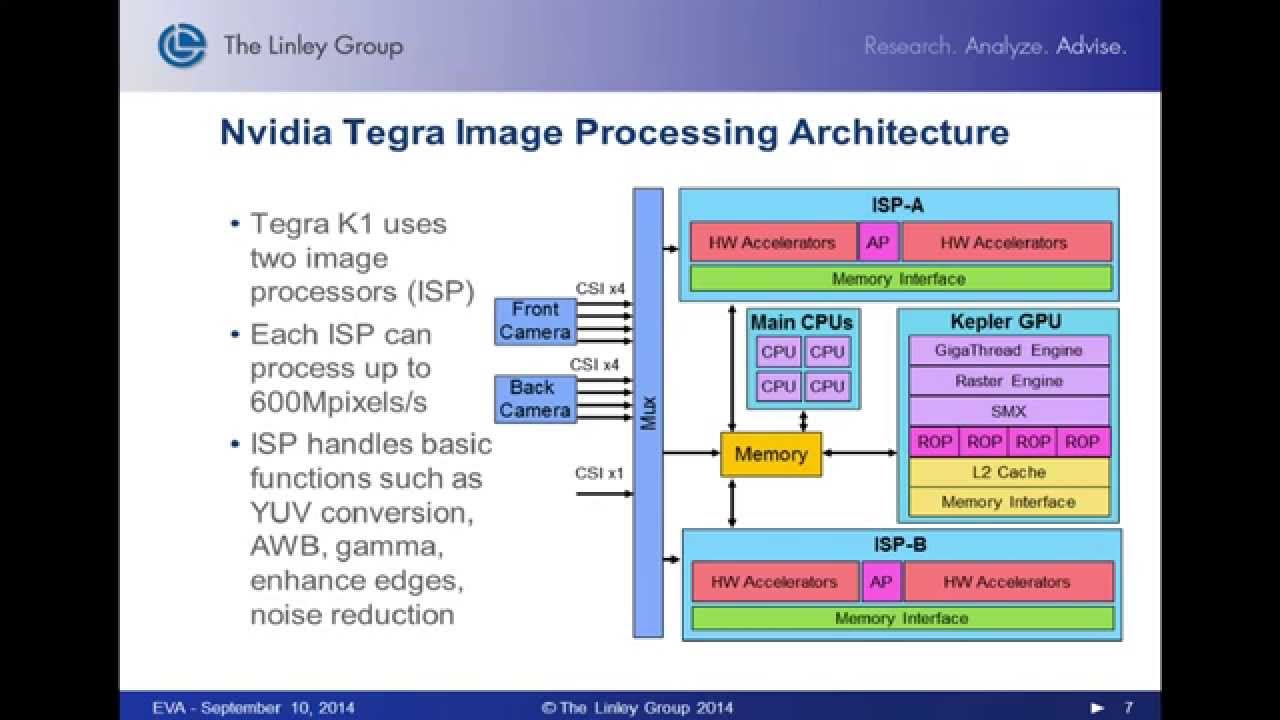
Task: Click the "© The Linley Group 2014" copyright text
Action: pos(638,708)
